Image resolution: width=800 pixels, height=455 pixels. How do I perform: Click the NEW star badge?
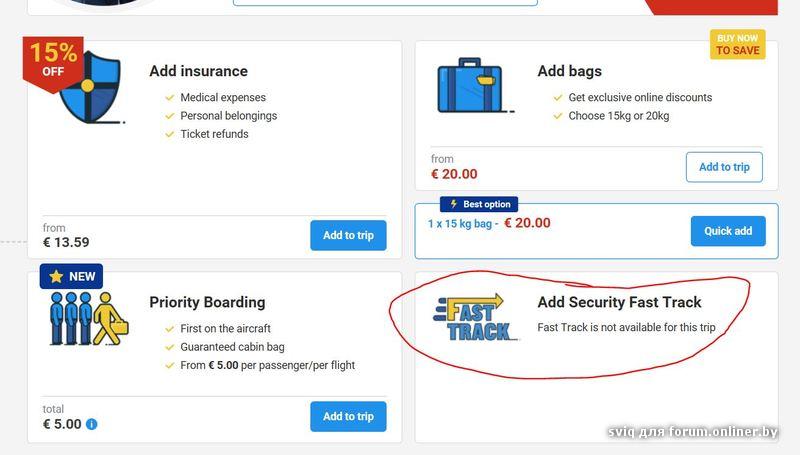coord(71,276)
